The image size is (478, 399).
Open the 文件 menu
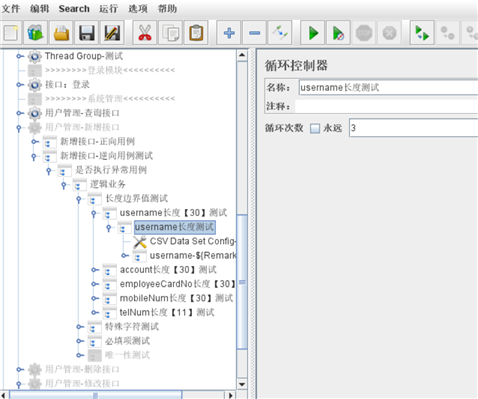click(x=11, y=9)
